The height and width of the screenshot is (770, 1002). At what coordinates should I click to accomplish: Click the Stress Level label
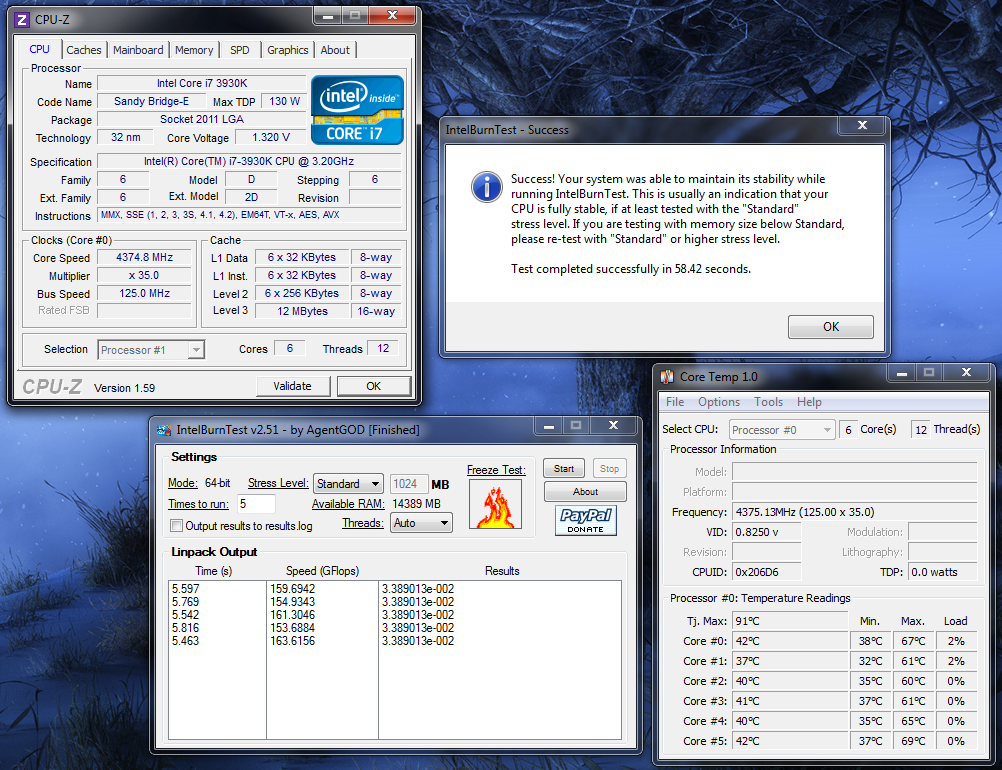coord(278,483)
